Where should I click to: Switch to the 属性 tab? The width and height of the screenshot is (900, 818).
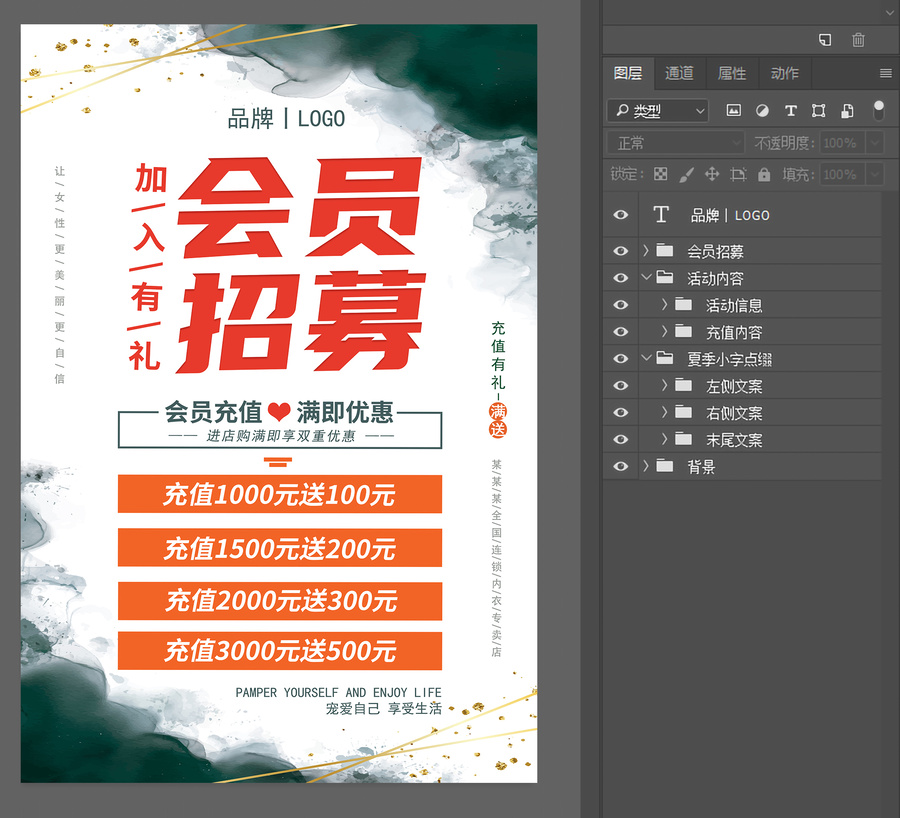point(732,73)
